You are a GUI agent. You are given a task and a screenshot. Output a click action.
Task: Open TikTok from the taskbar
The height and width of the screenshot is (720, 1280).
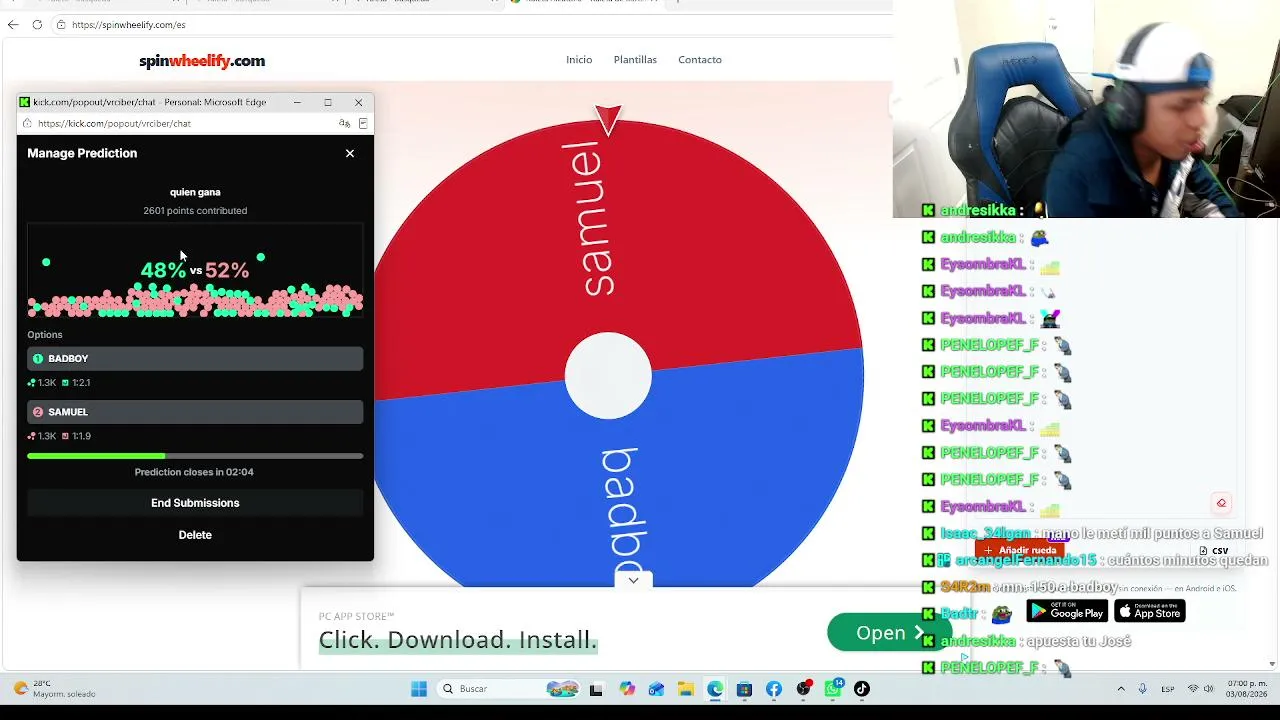tap(862, 689)
